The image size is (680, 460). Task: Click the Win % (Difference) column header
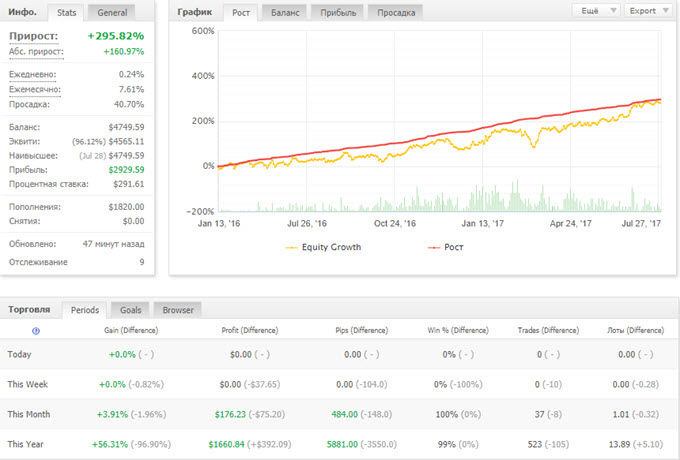[458, 330]
